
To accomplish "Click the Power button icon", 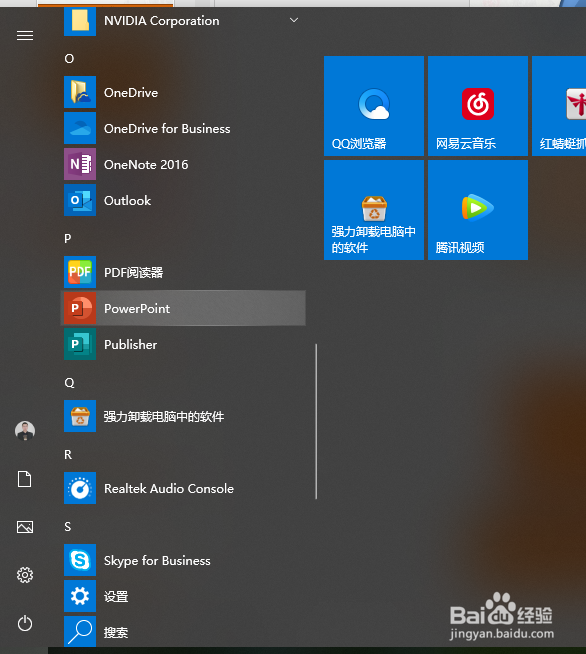I will pos(25,623).
